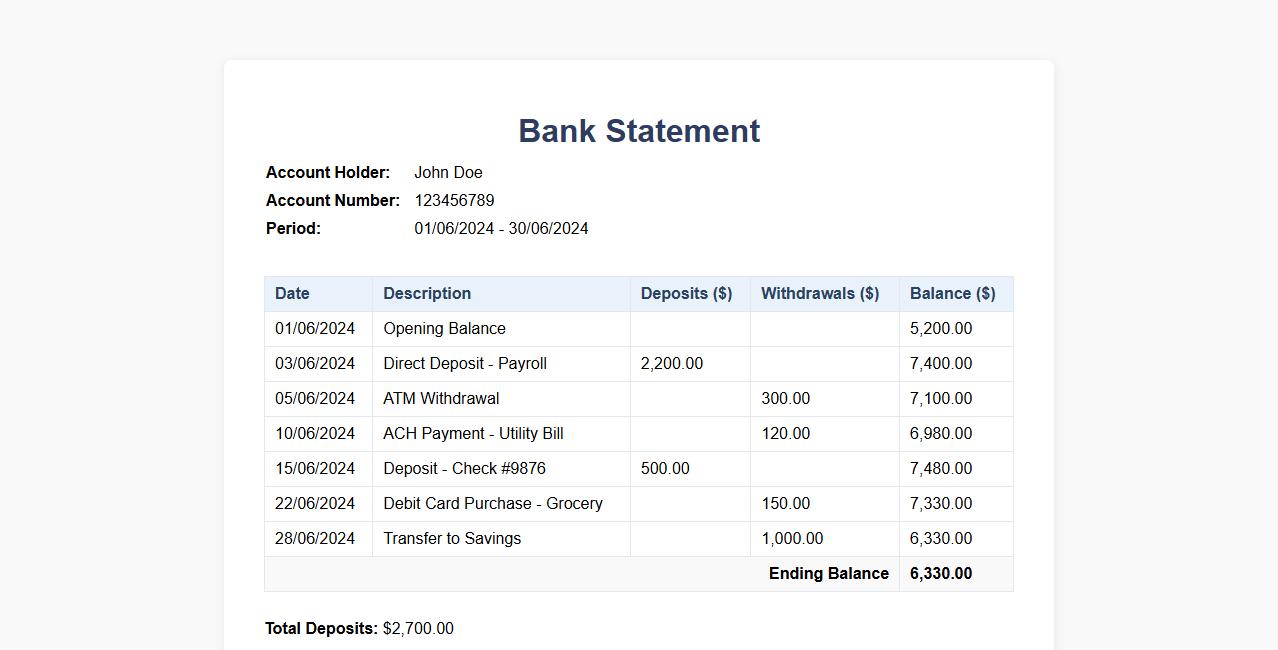
Task: Click the Bank Statement title
Action: (x=638, y=130)
